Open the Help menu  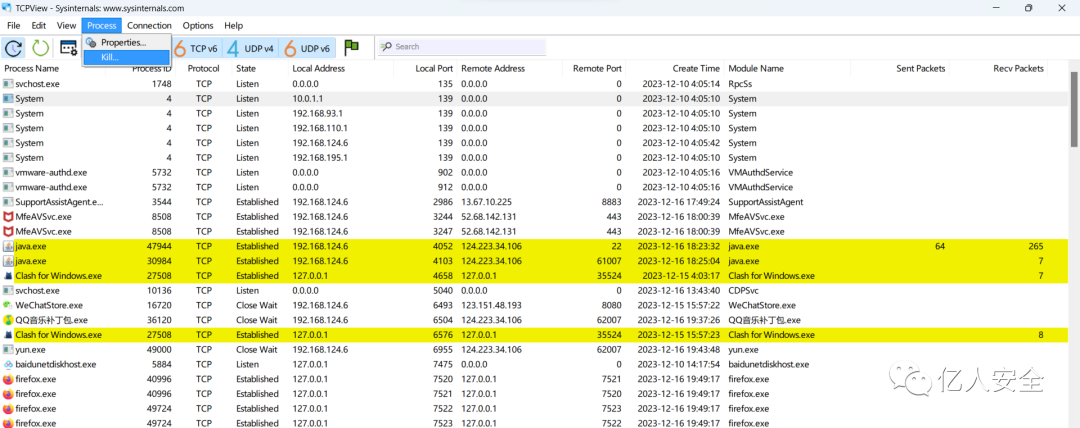point(233,26)
